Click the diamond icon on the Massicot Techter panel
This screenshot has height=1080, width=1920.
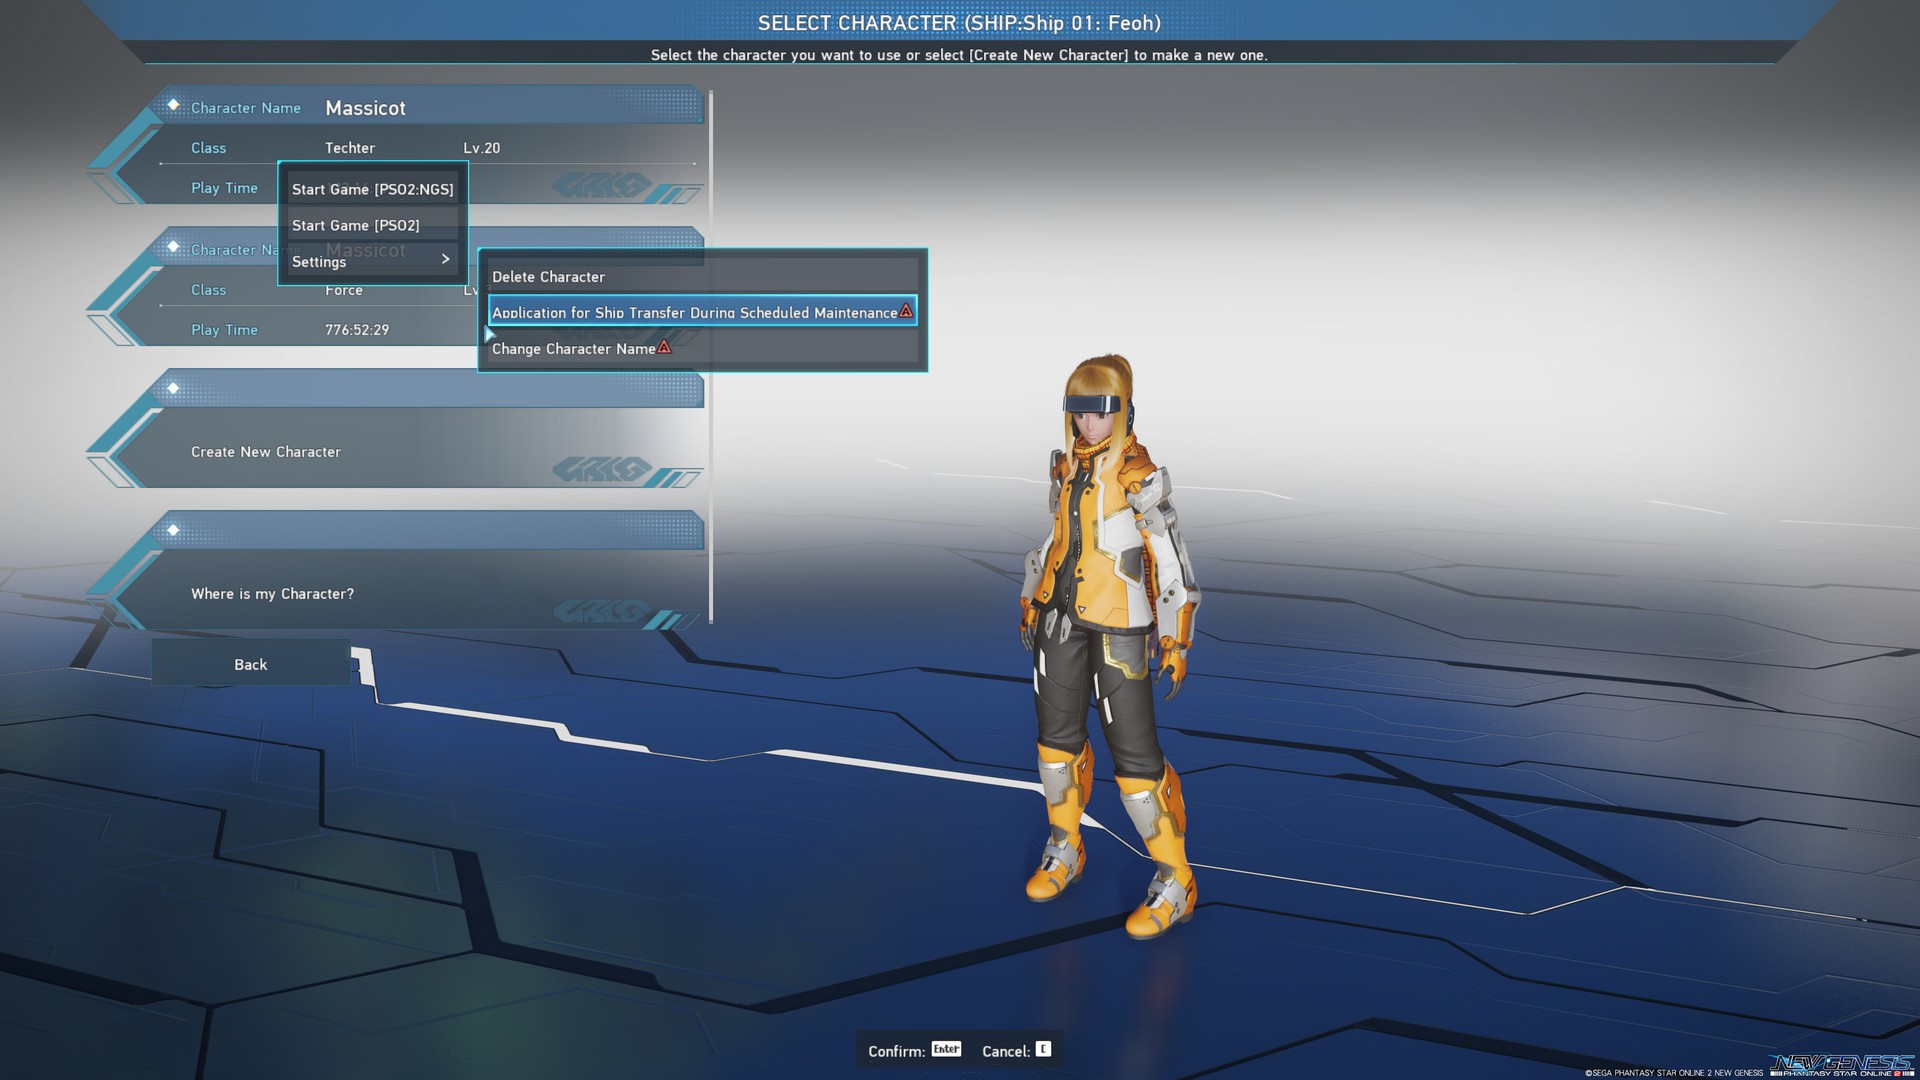coord(174,103)
